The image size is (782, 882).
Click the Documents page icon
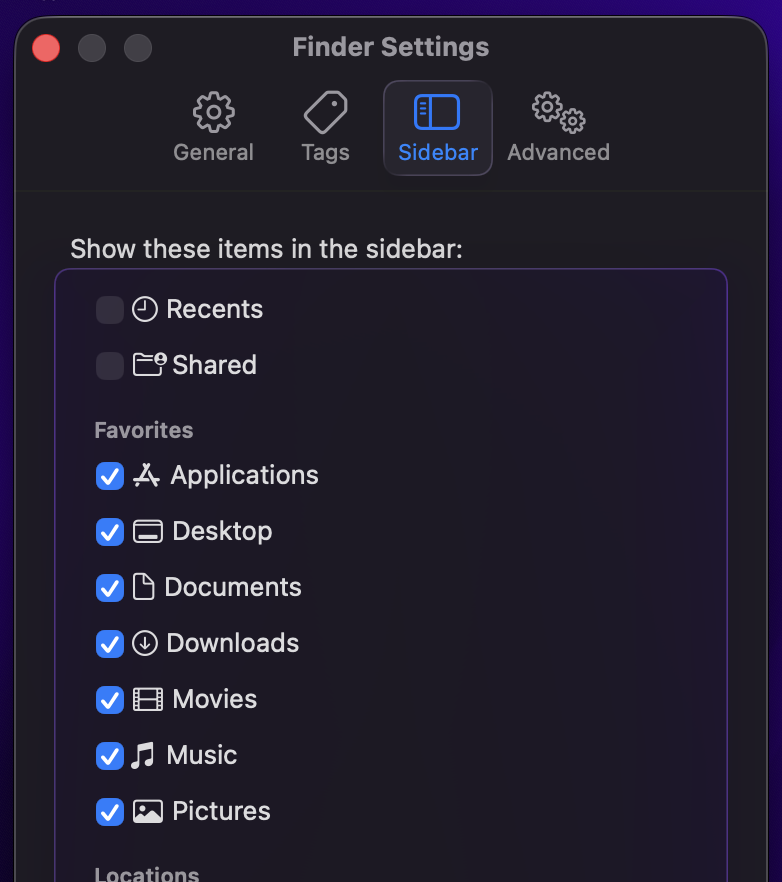pyautogui.click(x=144, y=587)
